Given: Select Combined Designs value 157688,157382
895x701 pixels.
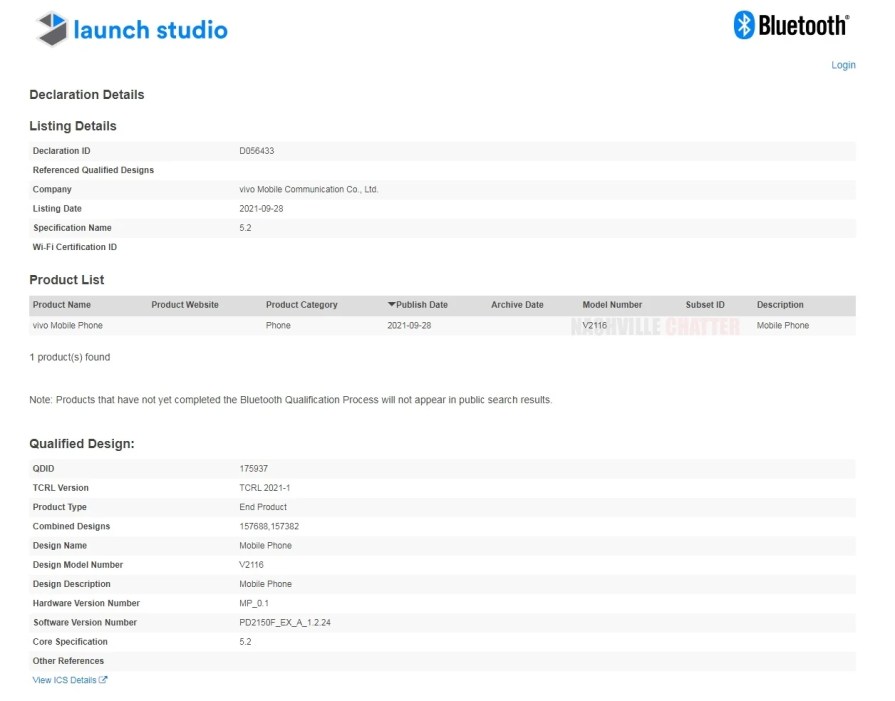Looking at the screenshot, I should (269, 526).
